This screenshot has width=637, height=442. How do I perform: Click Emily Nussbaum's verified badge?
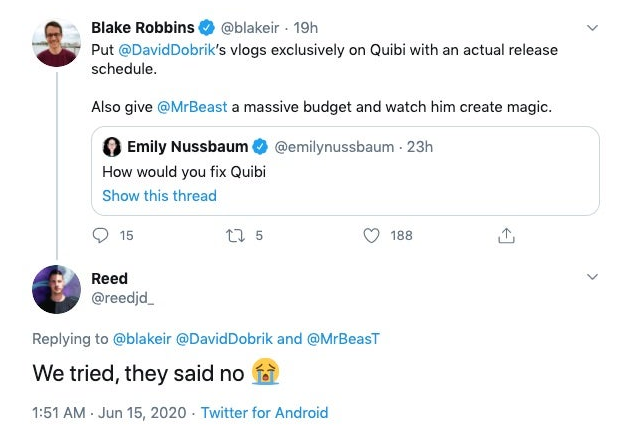(x=259, y=147)
